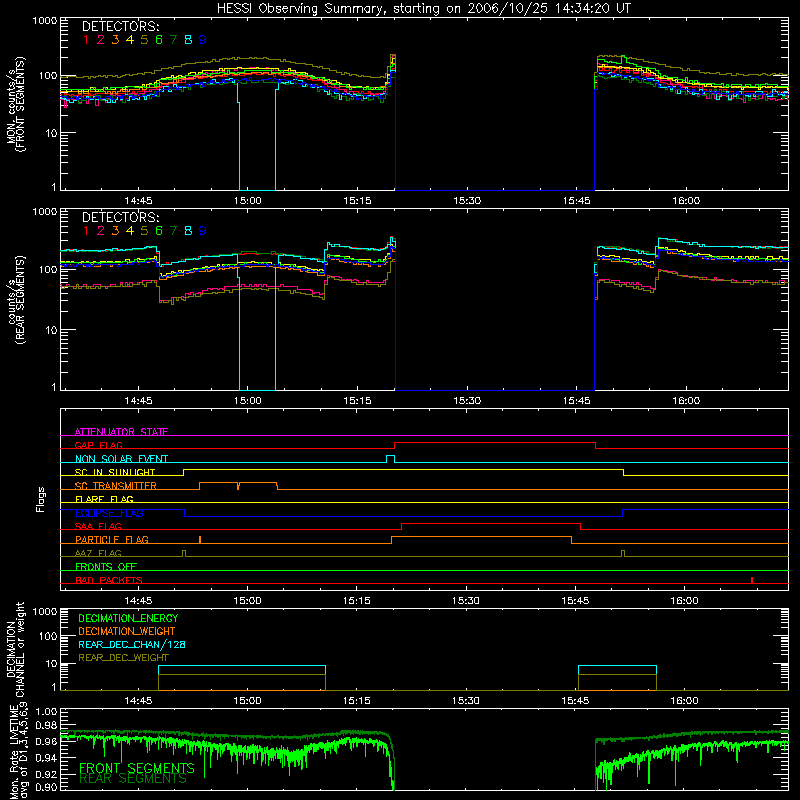Click 14:45 time label below rear segments plot
This screenshot has width=800, height=800.
pyautogui.click(x=138, y=401)
